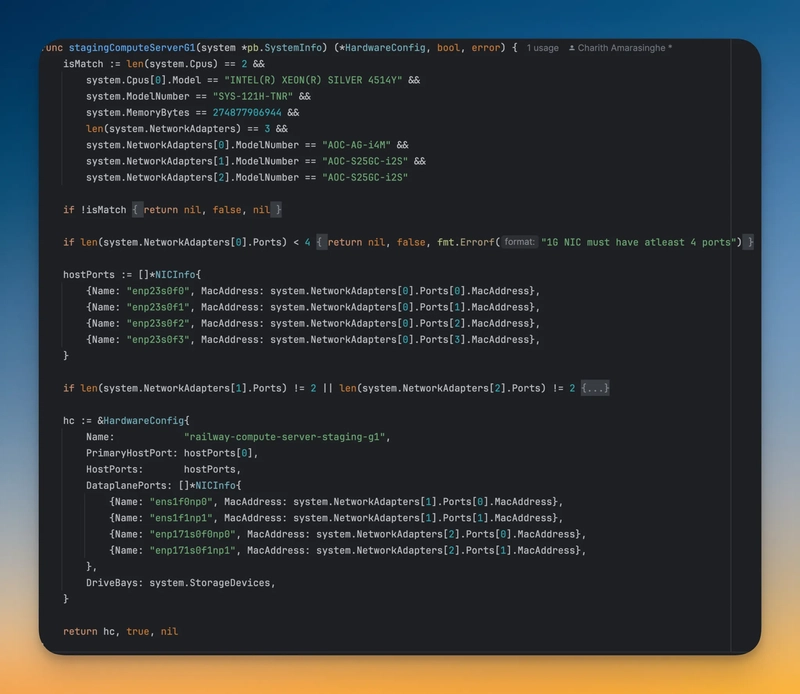Click the string "enp23s0f0"
The height and width of the screenshot is (694, 800).
click(x=158, y=291)
